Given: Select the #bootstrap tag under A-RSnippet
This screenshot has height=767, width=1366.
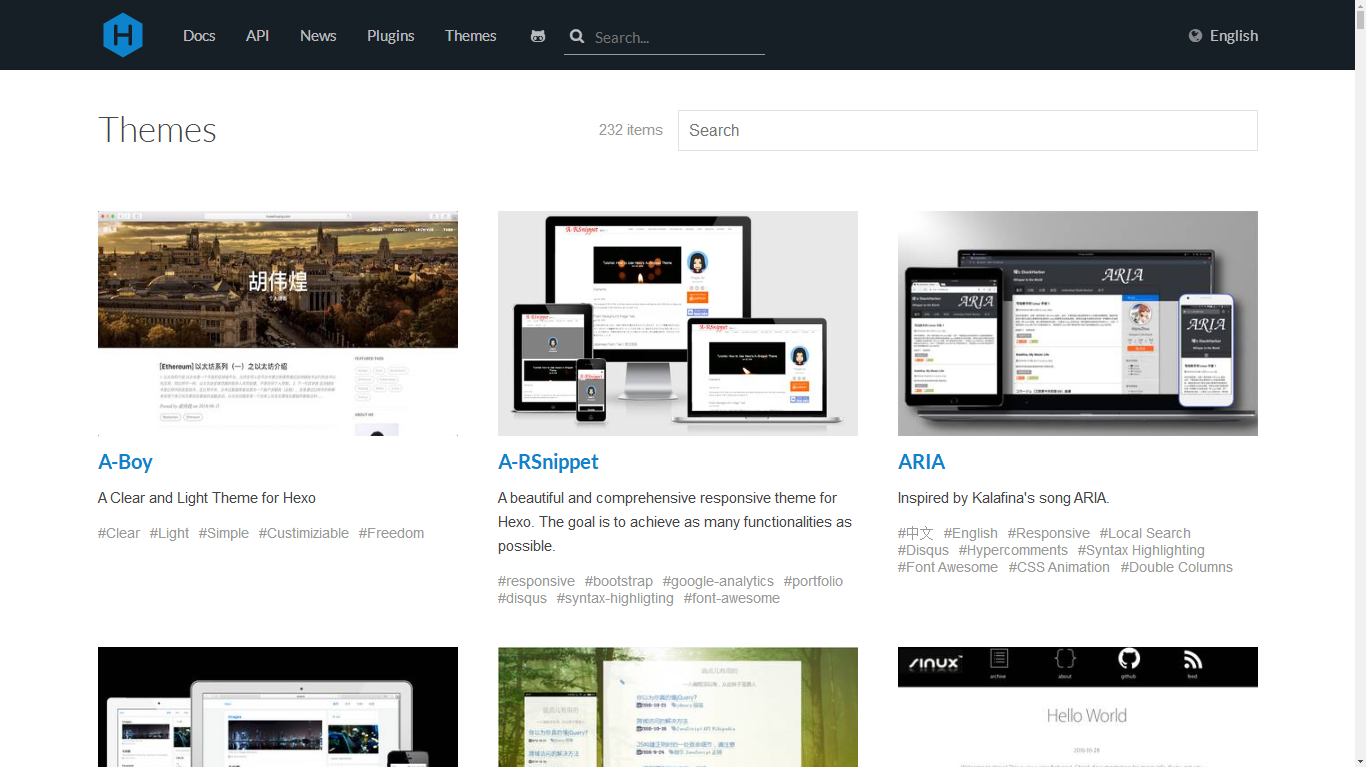Looking at the screenshot, I should (x=618, y=581).
